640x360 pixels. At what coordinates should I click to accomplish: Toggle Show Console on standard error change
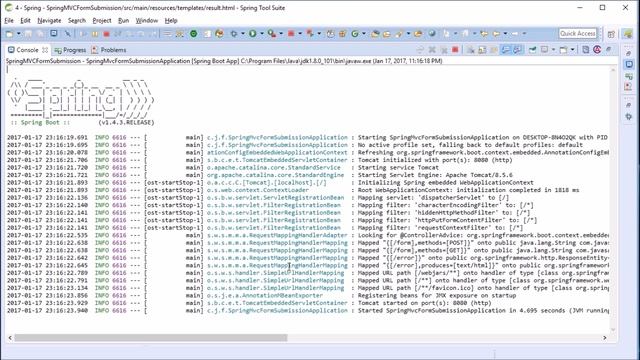click(x=517, y=50)
